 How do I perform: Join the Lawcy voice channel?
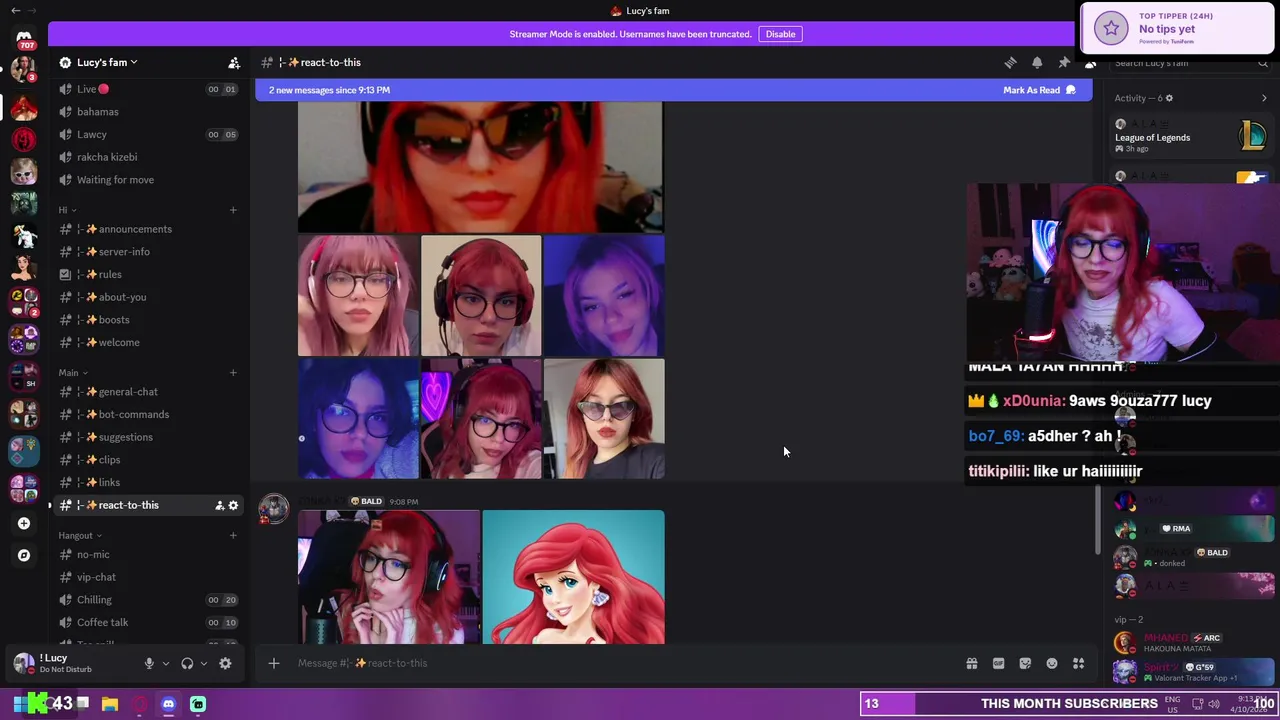pyautogui.click(x=148, y=134)
